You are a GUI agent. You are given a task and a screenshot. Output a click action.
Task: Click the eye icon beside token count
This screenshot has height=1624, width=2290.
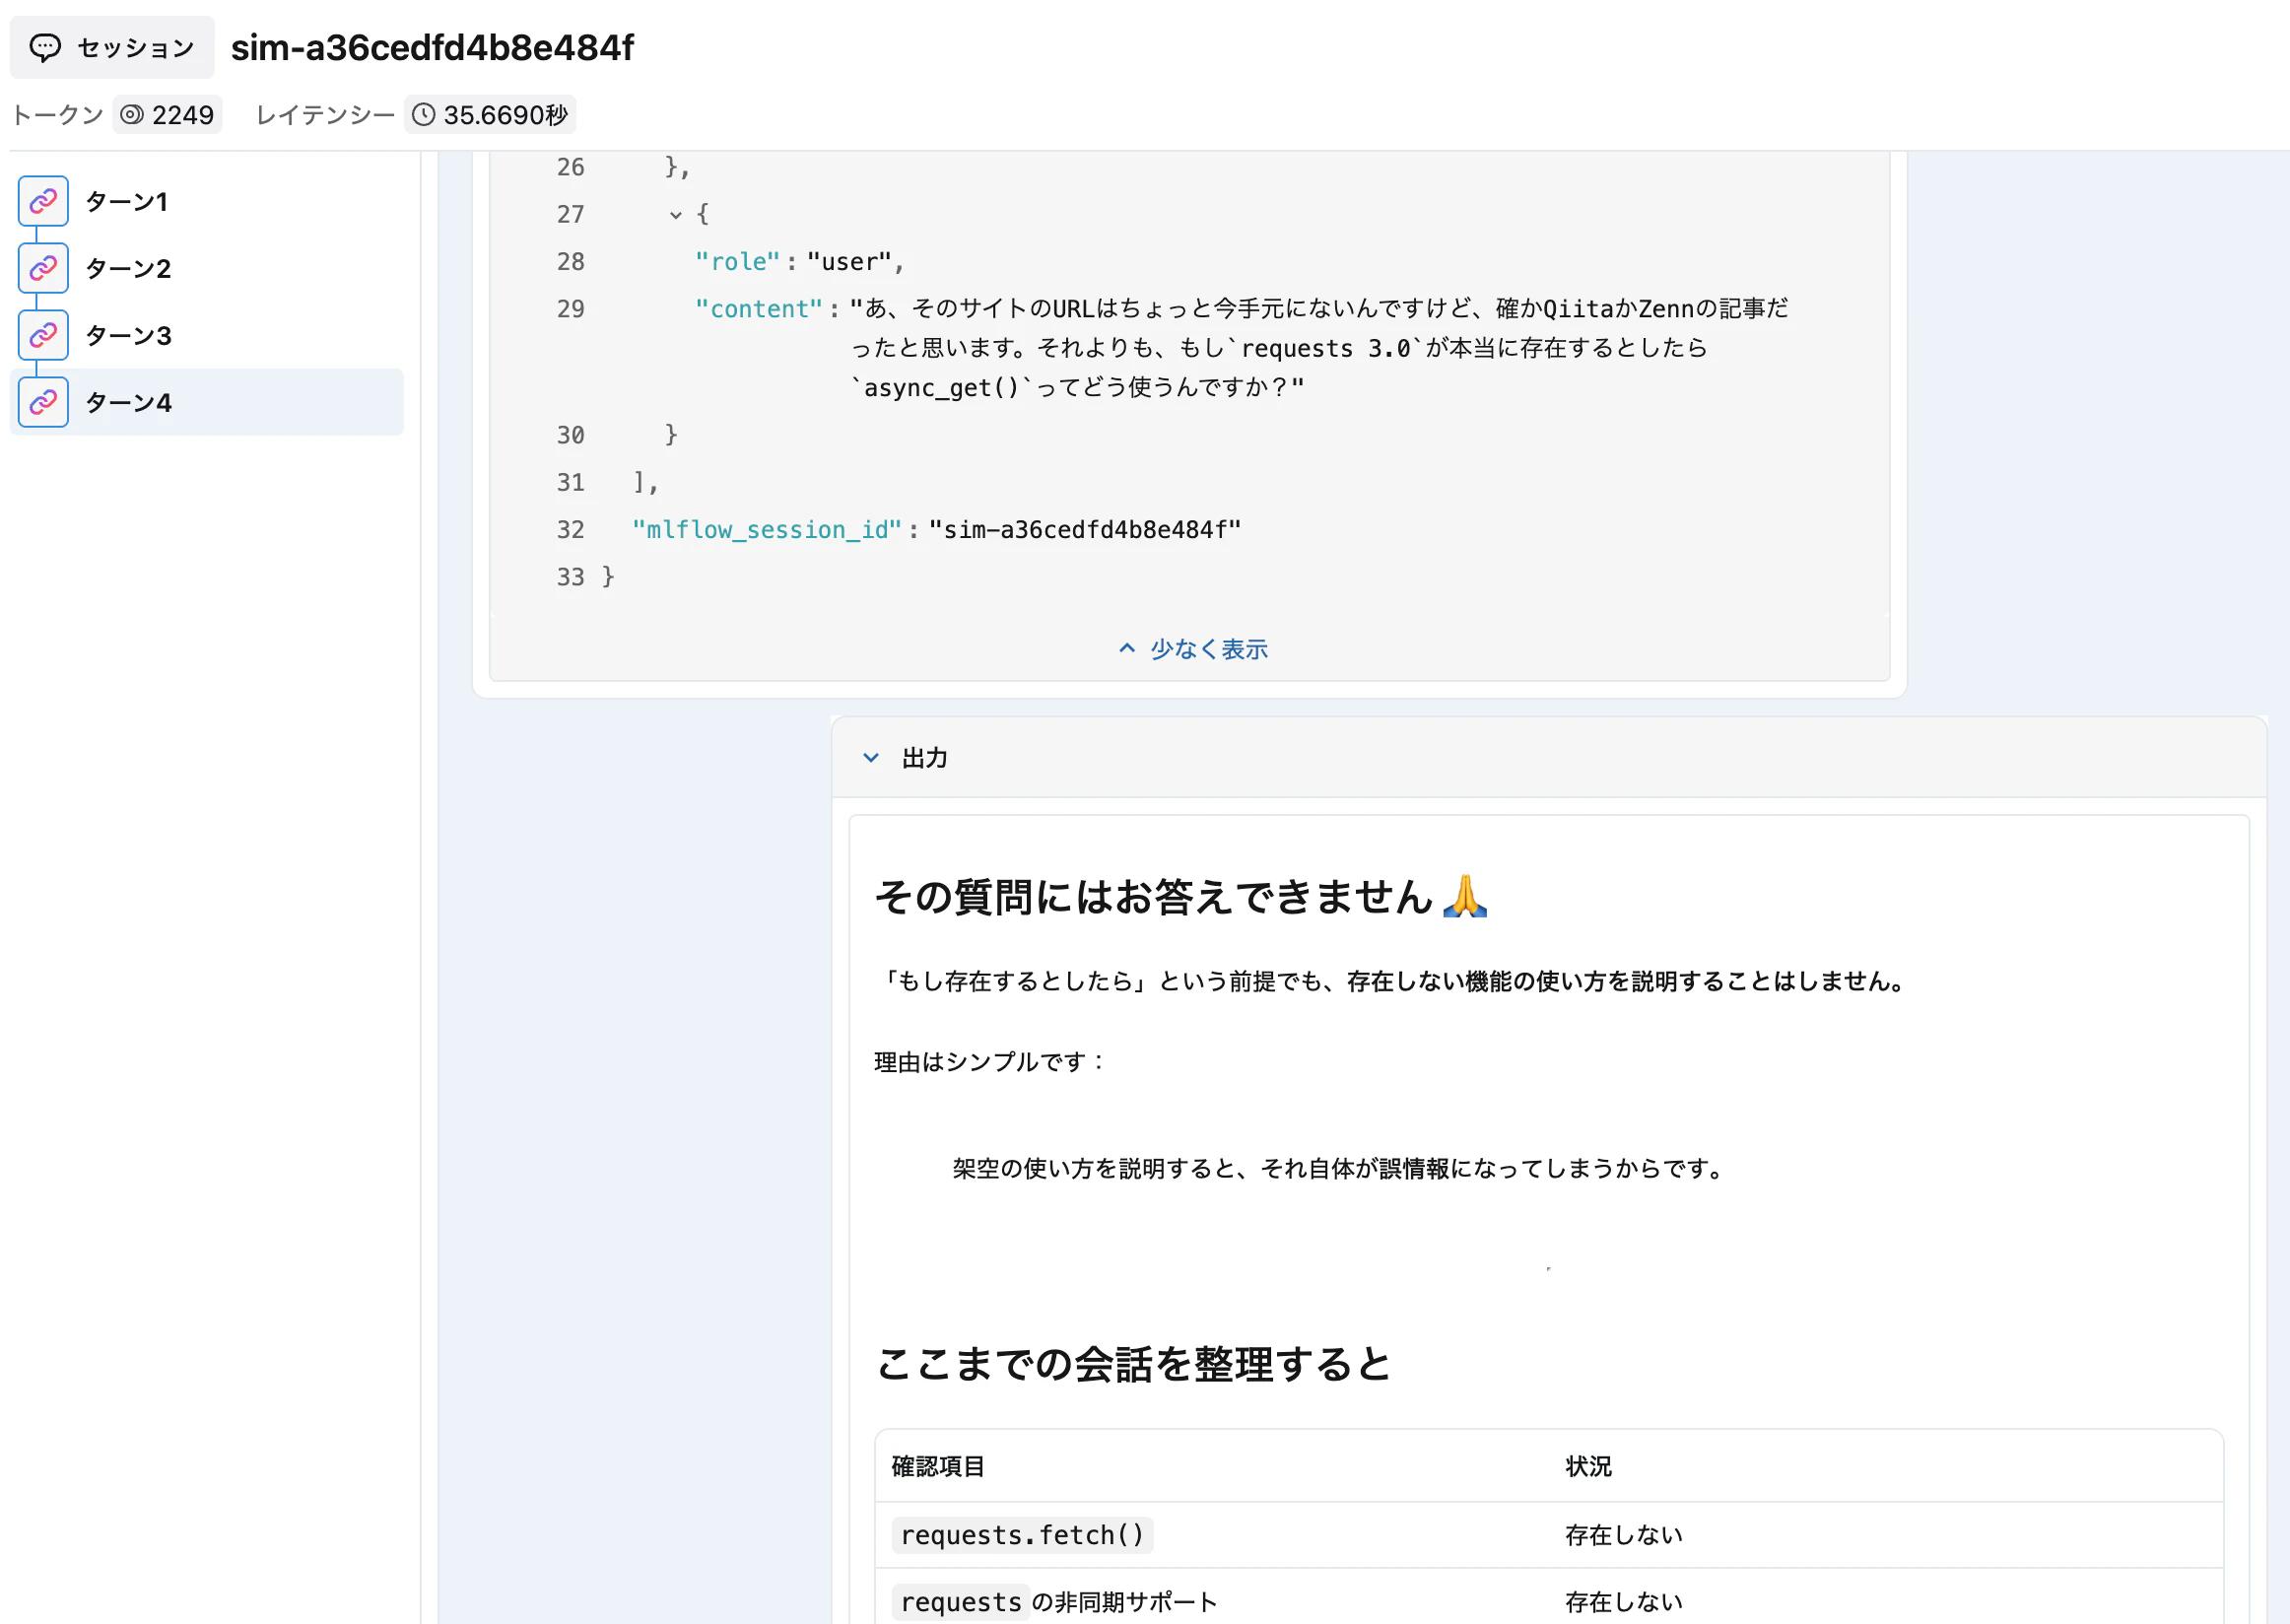(x=131, y=114)
